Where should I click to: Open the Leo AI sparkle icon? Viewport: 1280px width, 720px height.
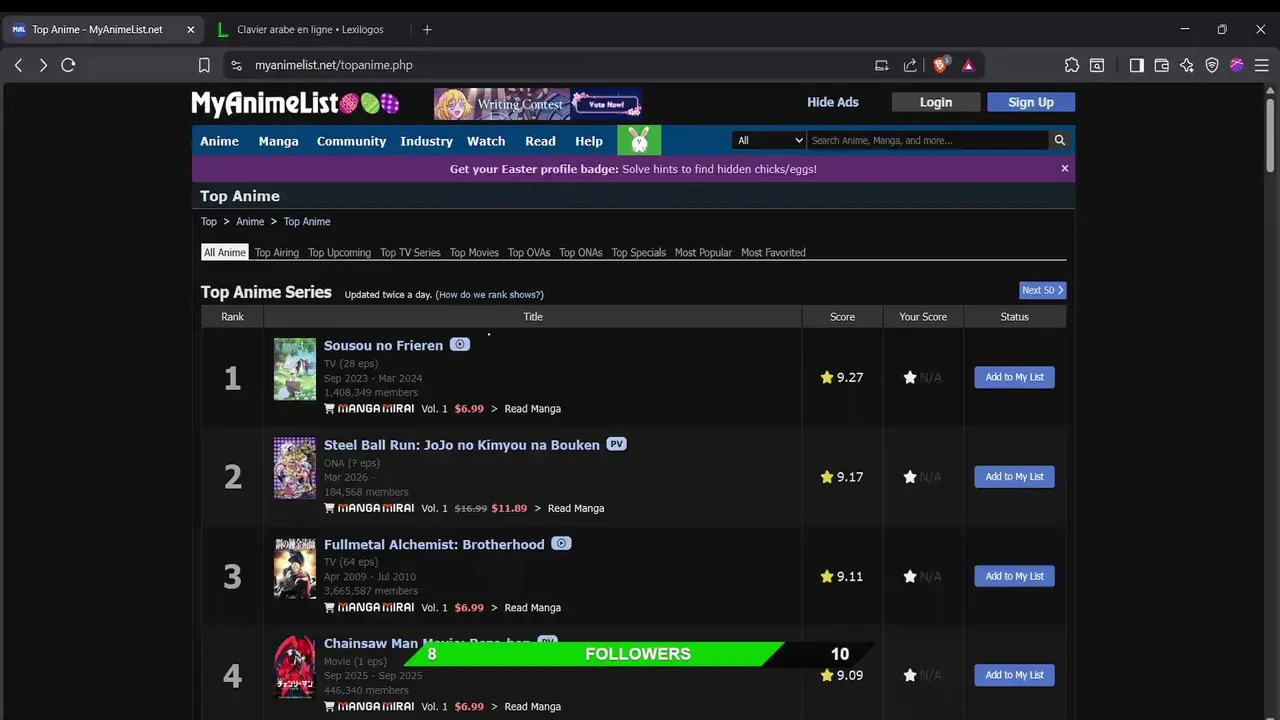tap(1187, 65)
